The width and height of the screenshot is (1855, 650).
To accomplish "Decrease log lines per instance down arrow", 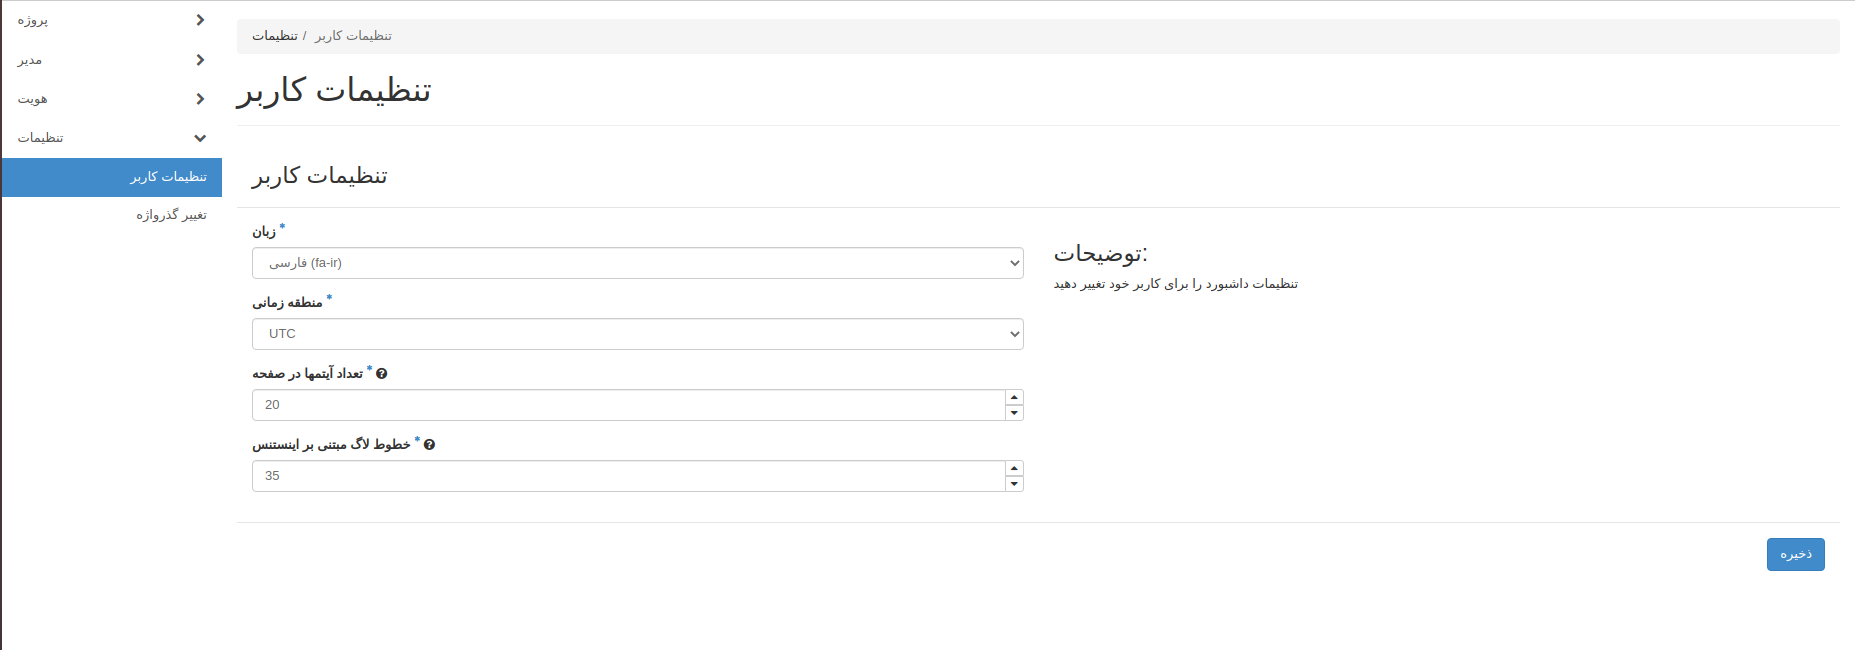I will [1014, 484].
